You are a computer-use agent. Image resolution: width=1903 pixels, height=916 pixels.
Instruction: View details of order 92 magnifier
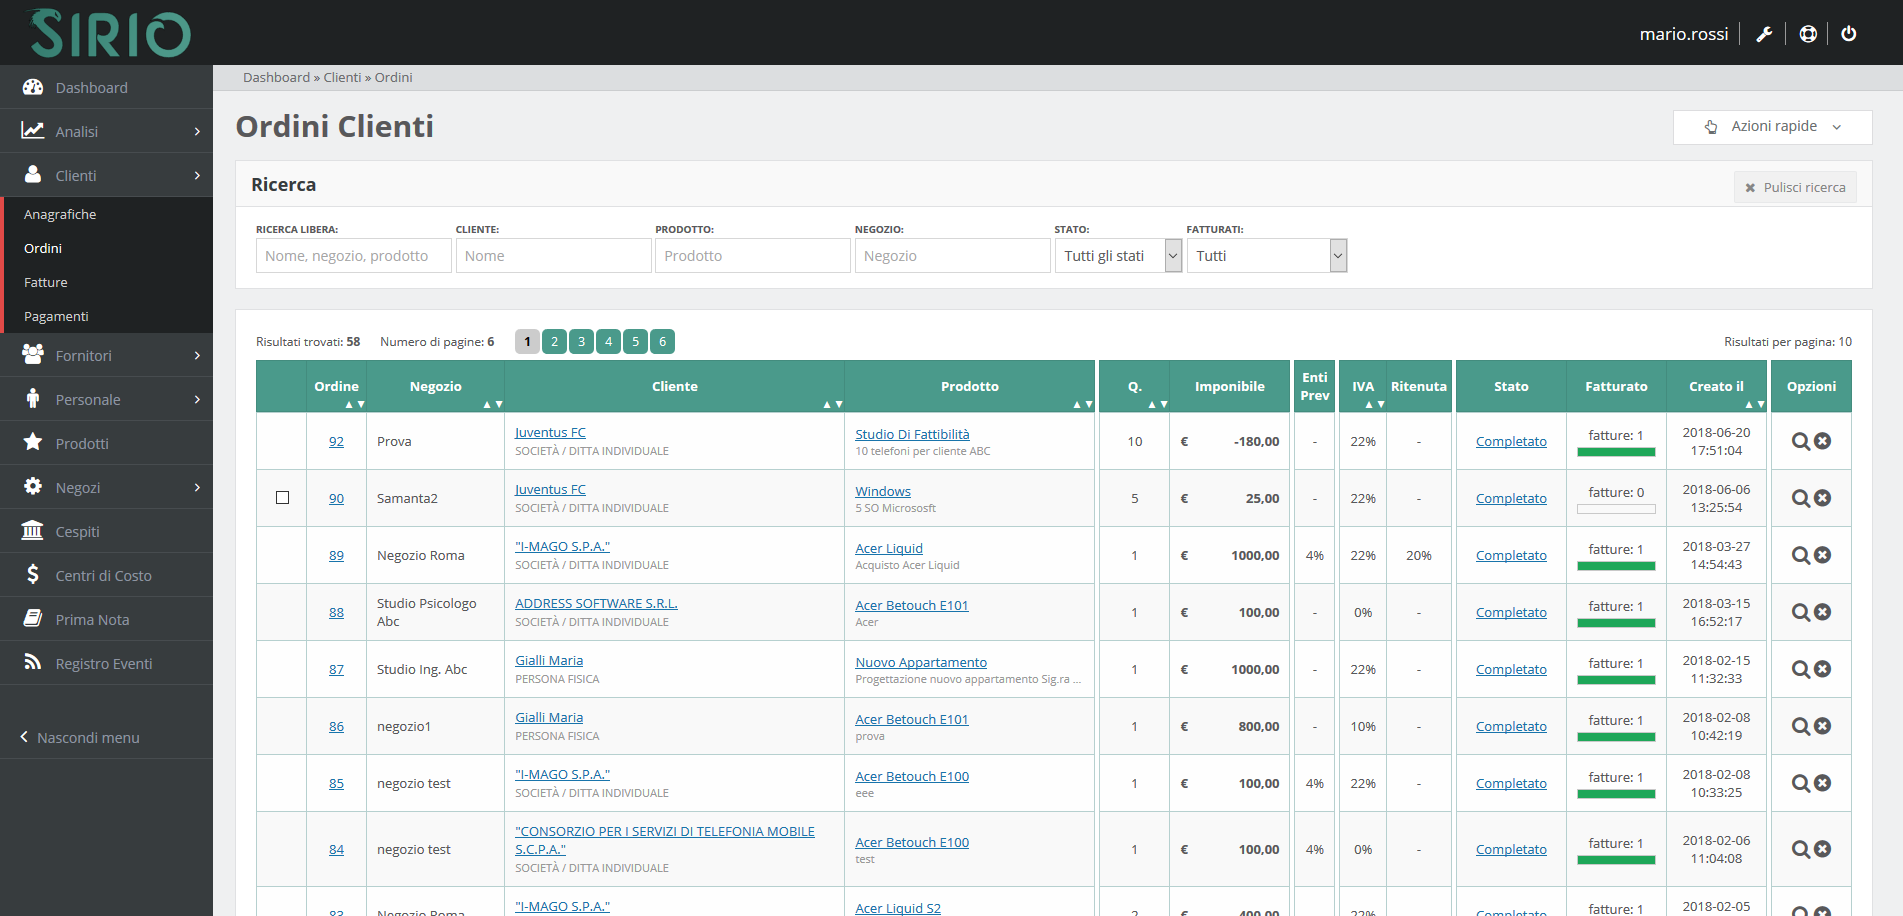(x=1801, y=441)
